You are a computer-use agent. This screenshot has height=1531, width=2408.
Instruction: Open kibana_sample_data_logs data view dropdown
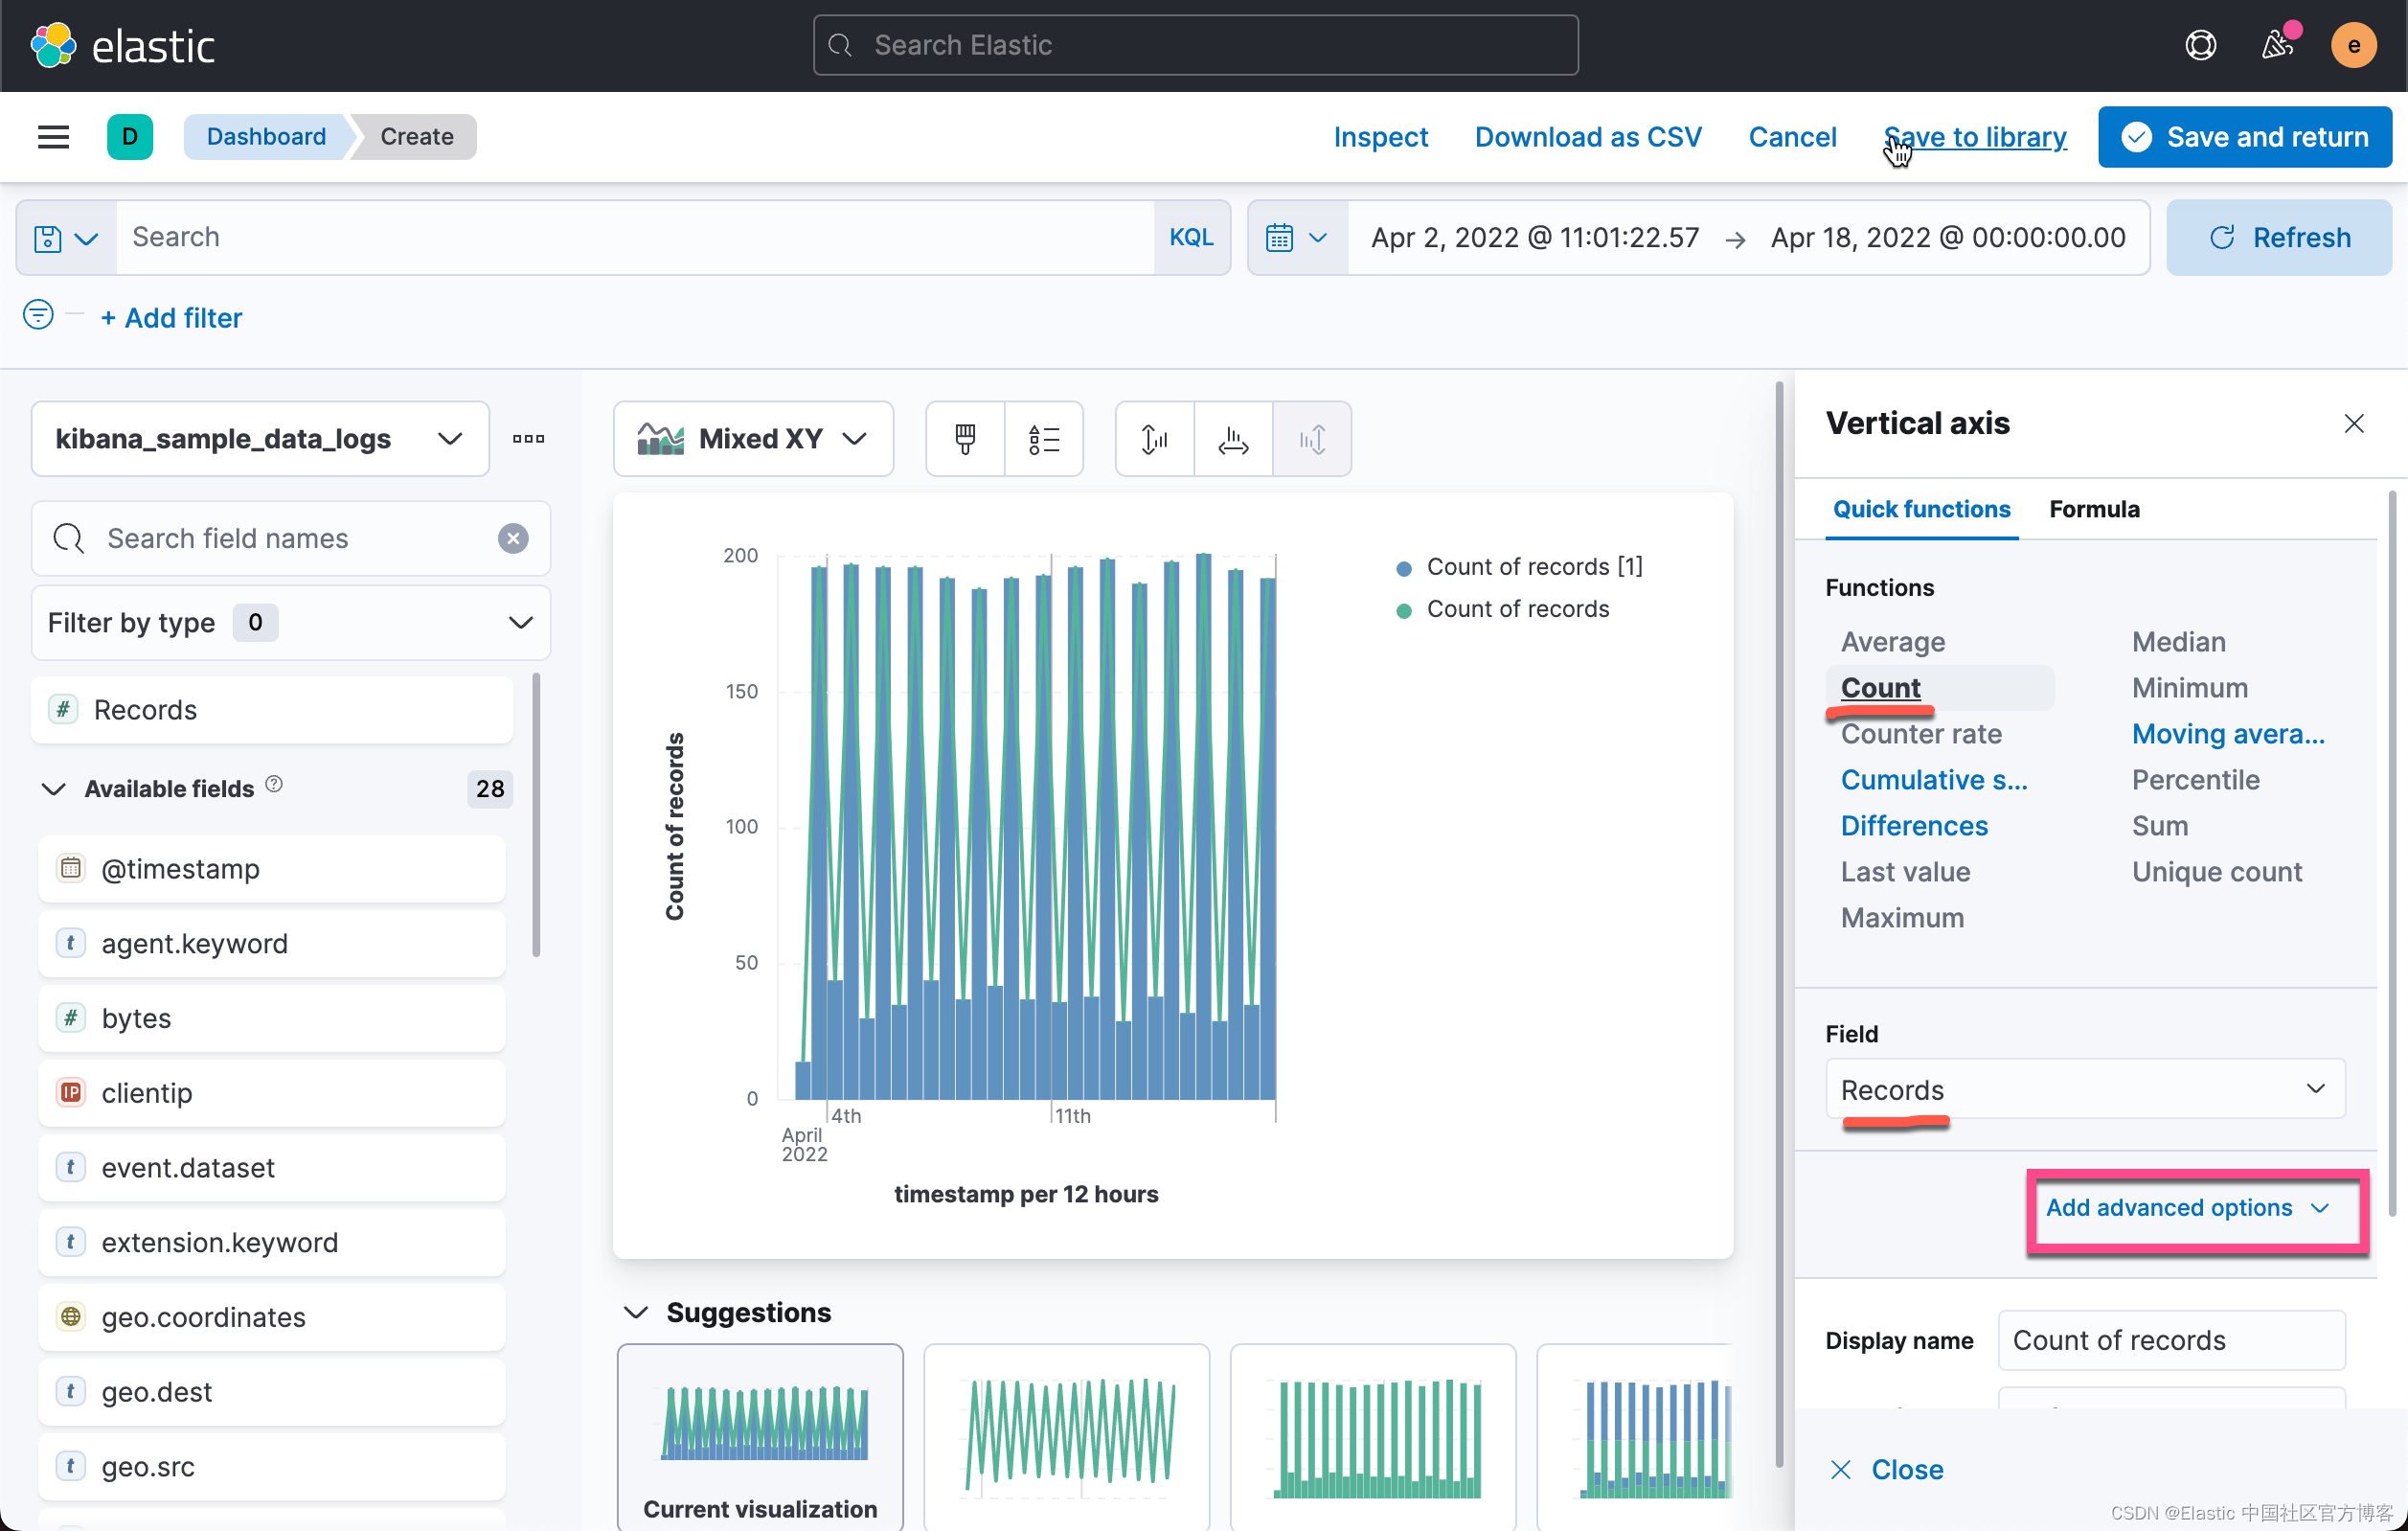click(x=260, y=439)
